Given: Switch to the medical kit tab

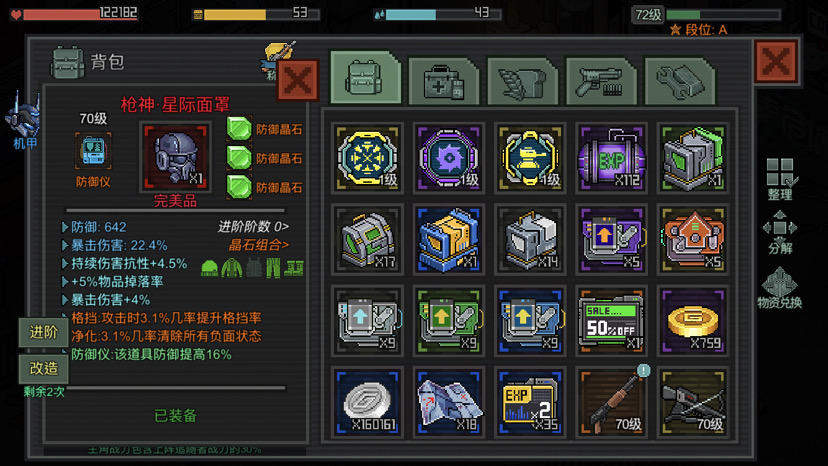Looking at the screenshot, I should (444, 81).
